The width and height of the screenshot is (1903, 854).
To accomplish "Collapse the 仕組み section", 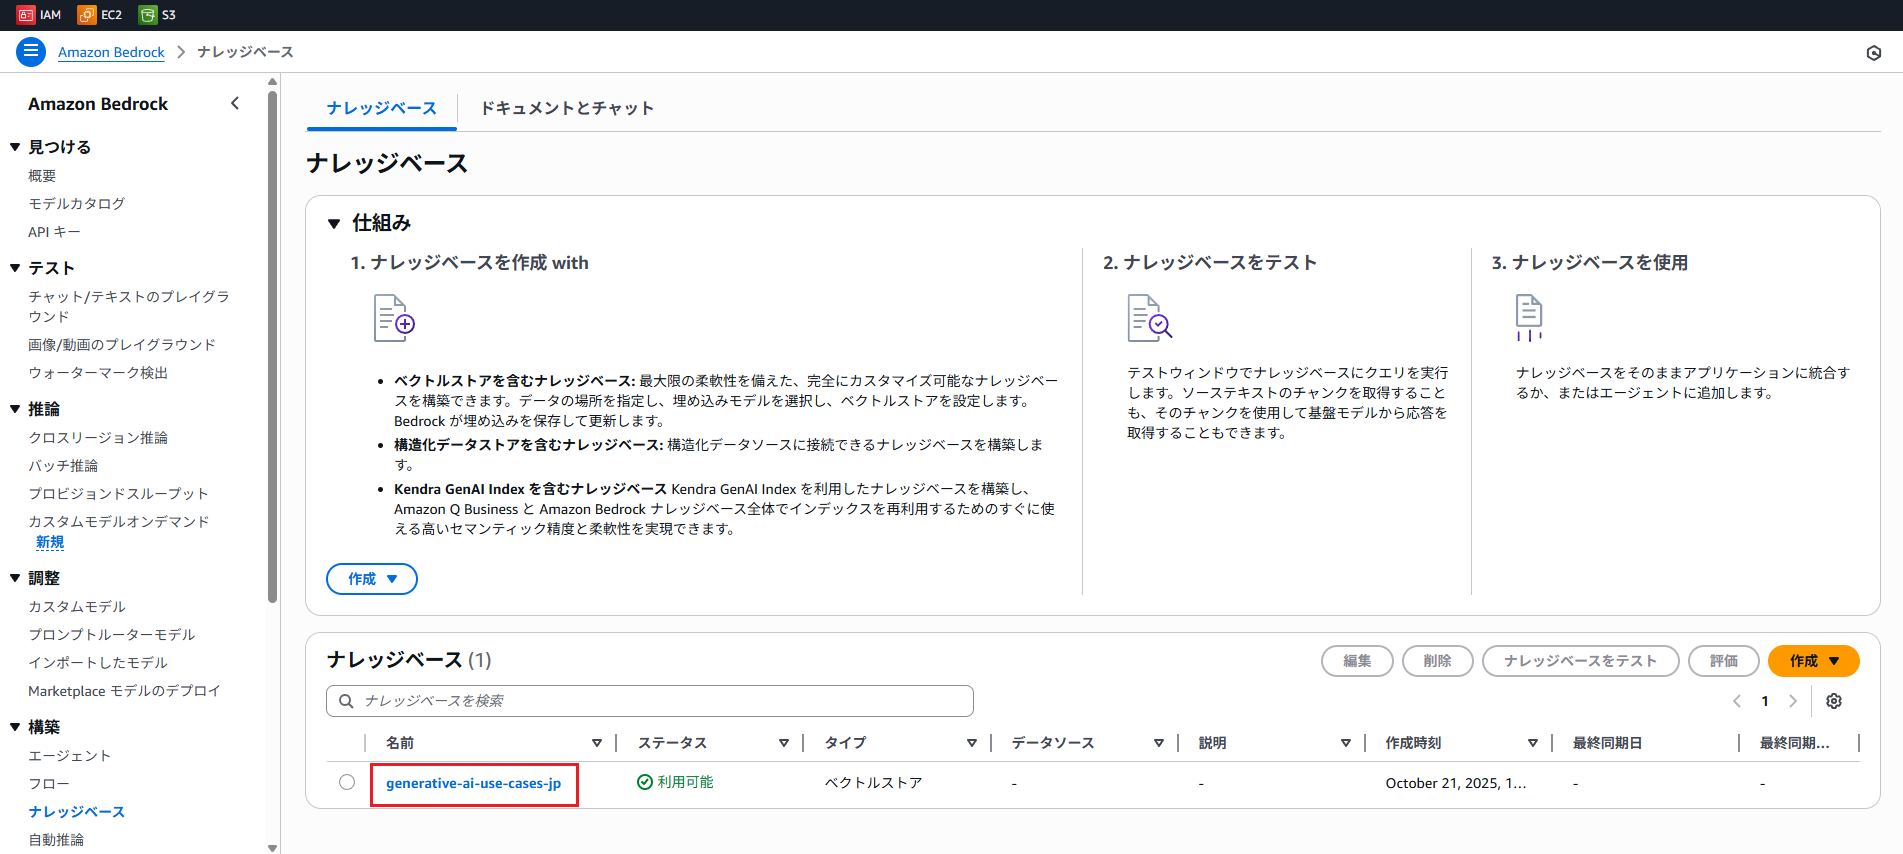I will [x=334, y=223].
